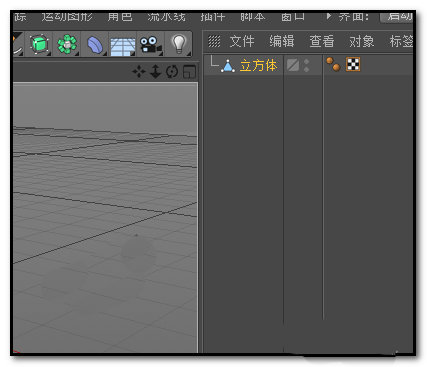Toggle the viewport layout maximize icon
Screen dimensions: 427x367
[189, 72]
